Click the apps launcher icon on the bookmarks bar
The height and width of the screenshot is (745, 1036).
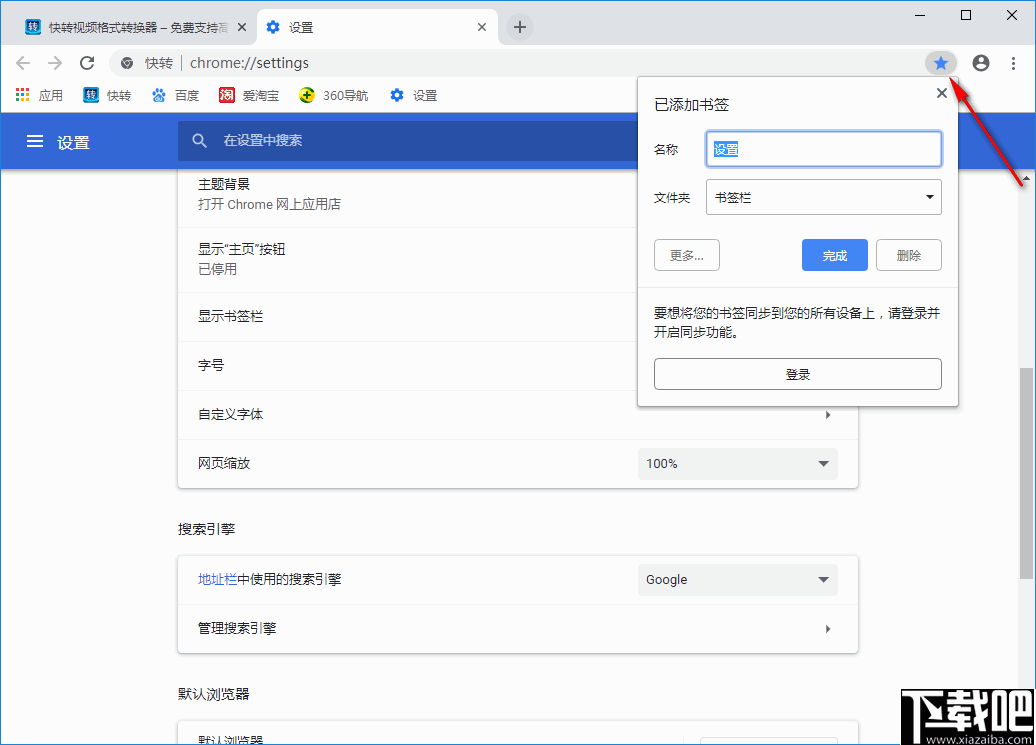pyautogui.click(x=22, y=95)
